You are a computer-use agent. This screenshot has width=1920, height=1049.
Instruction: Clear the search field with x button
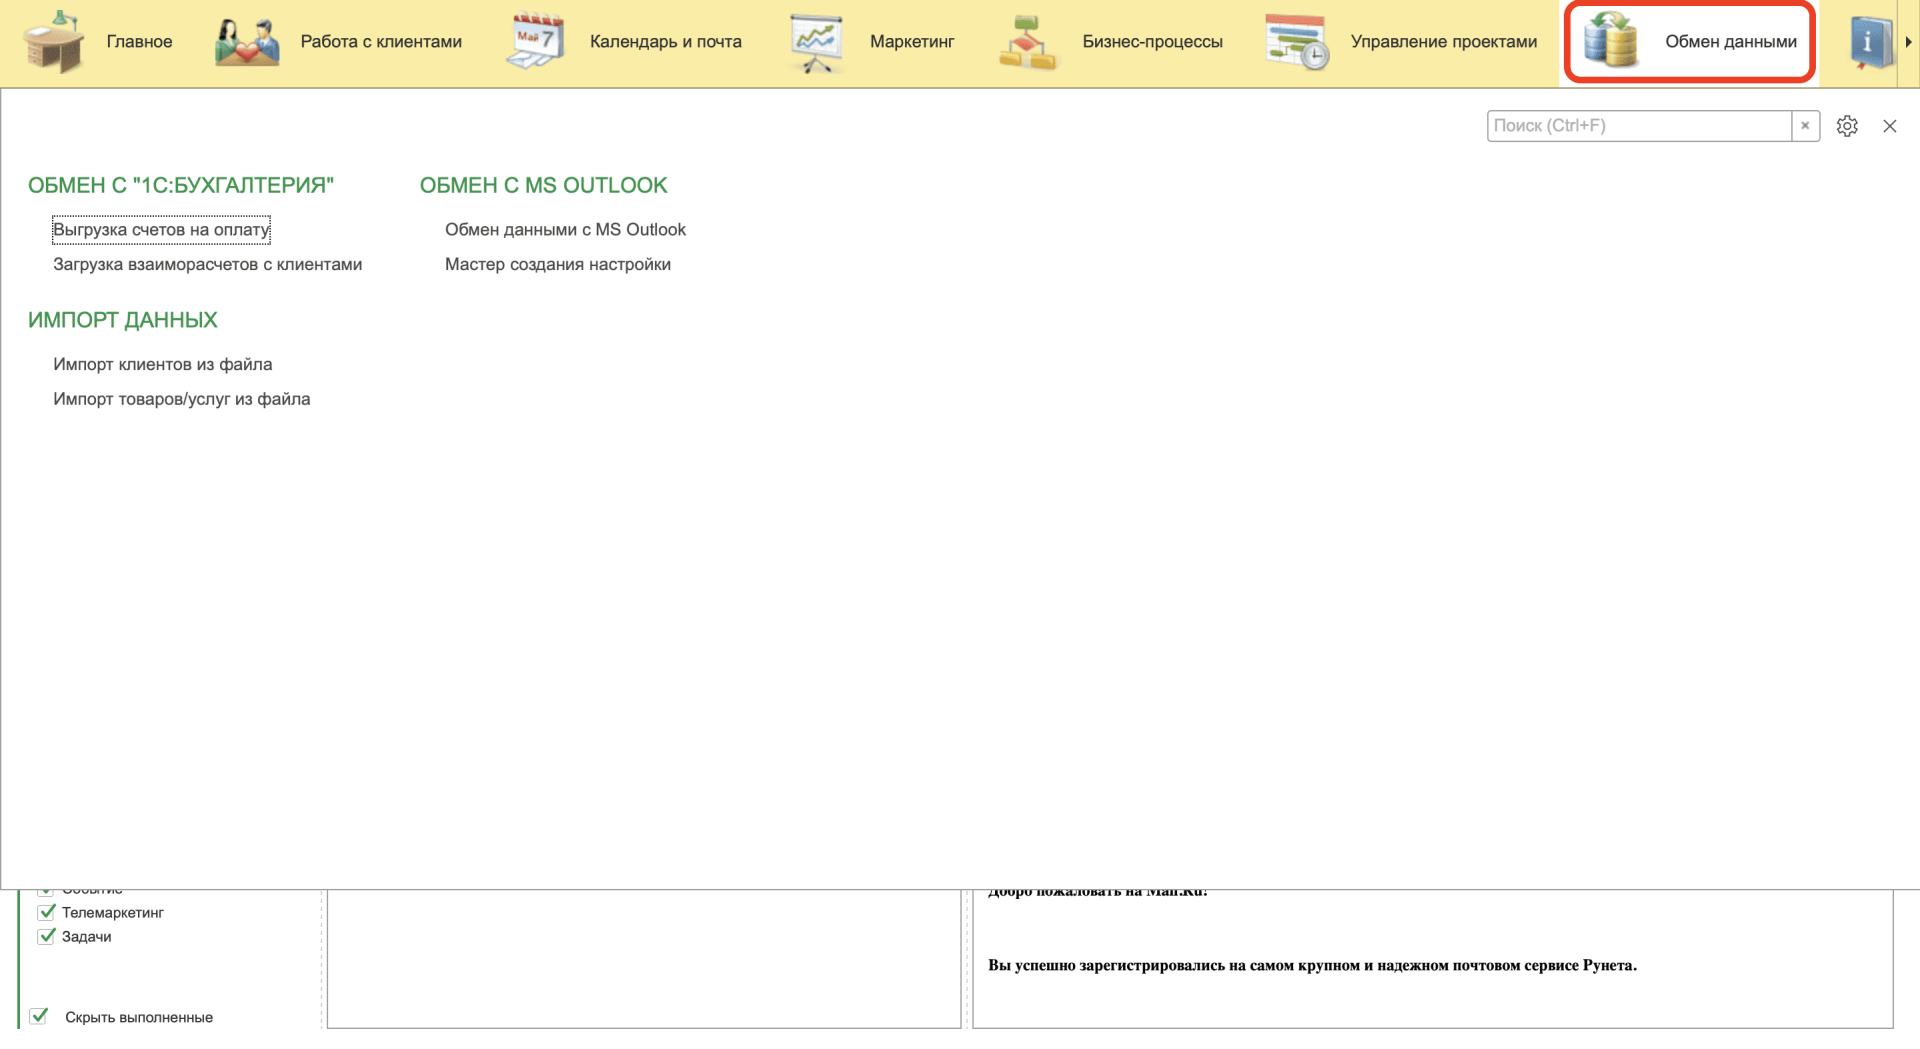(x=1805, y=126)
